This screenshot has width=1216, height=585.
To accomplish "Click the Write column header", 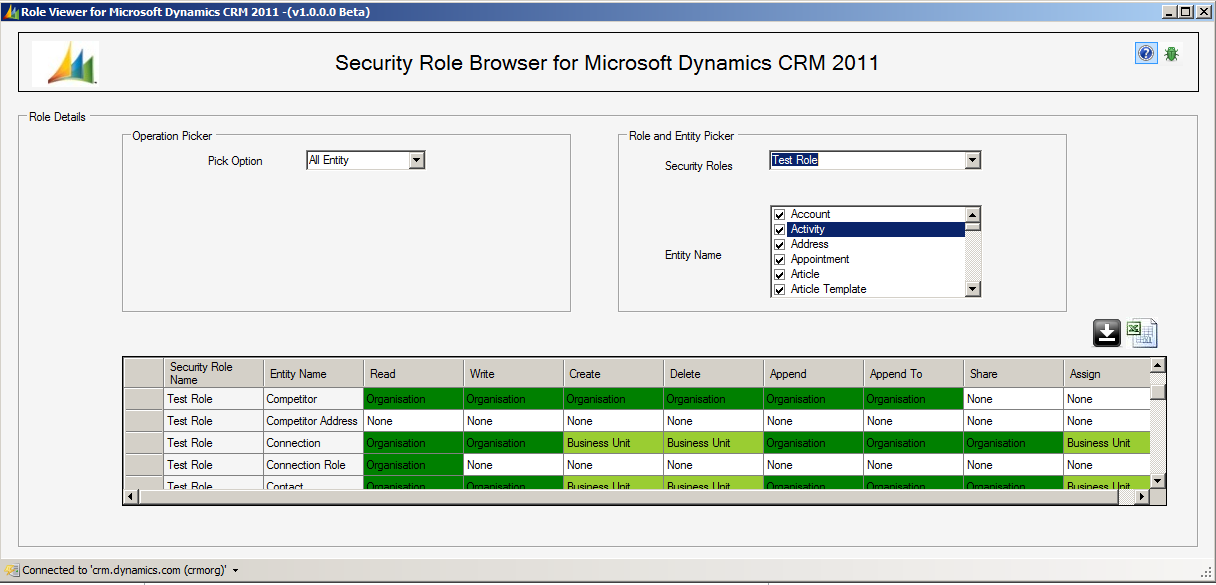I will point(513,373).
